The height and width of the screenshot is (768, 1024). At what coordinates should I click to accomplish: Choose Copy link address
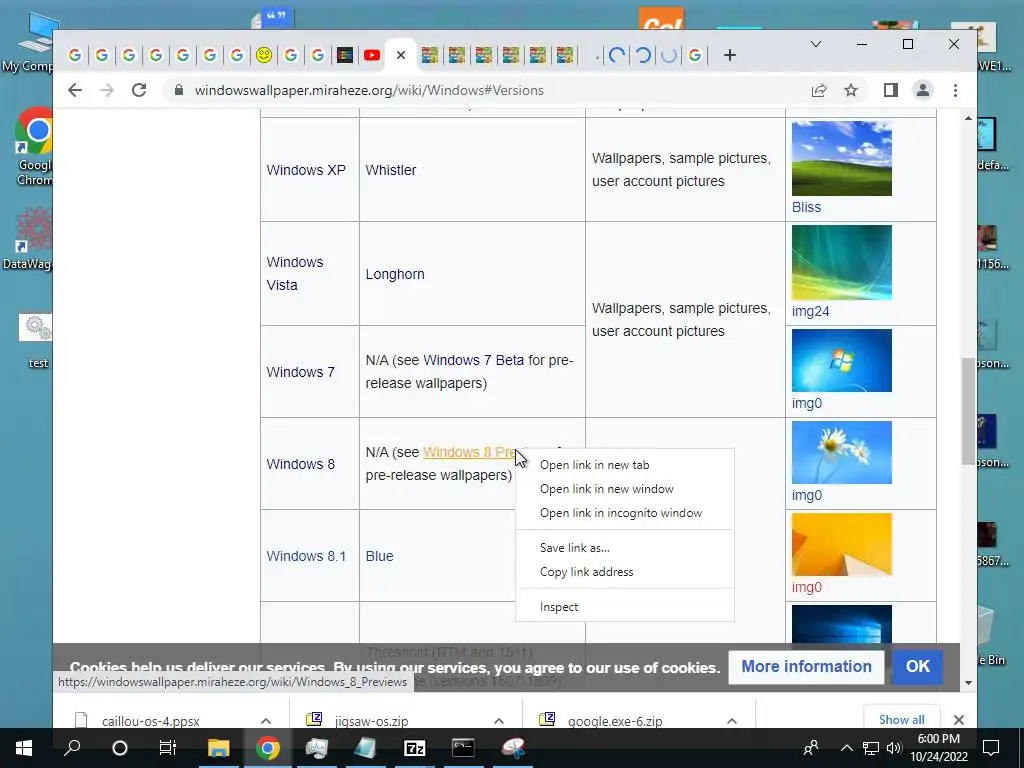click(625, 572)
